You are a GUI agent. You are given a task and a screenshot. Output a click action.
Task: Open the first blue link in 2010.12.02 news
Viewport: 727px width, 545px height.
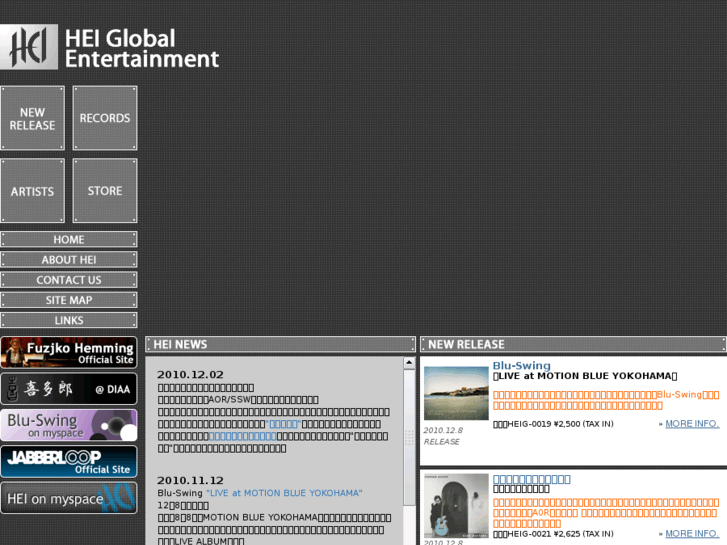click(x=283, y=424)
